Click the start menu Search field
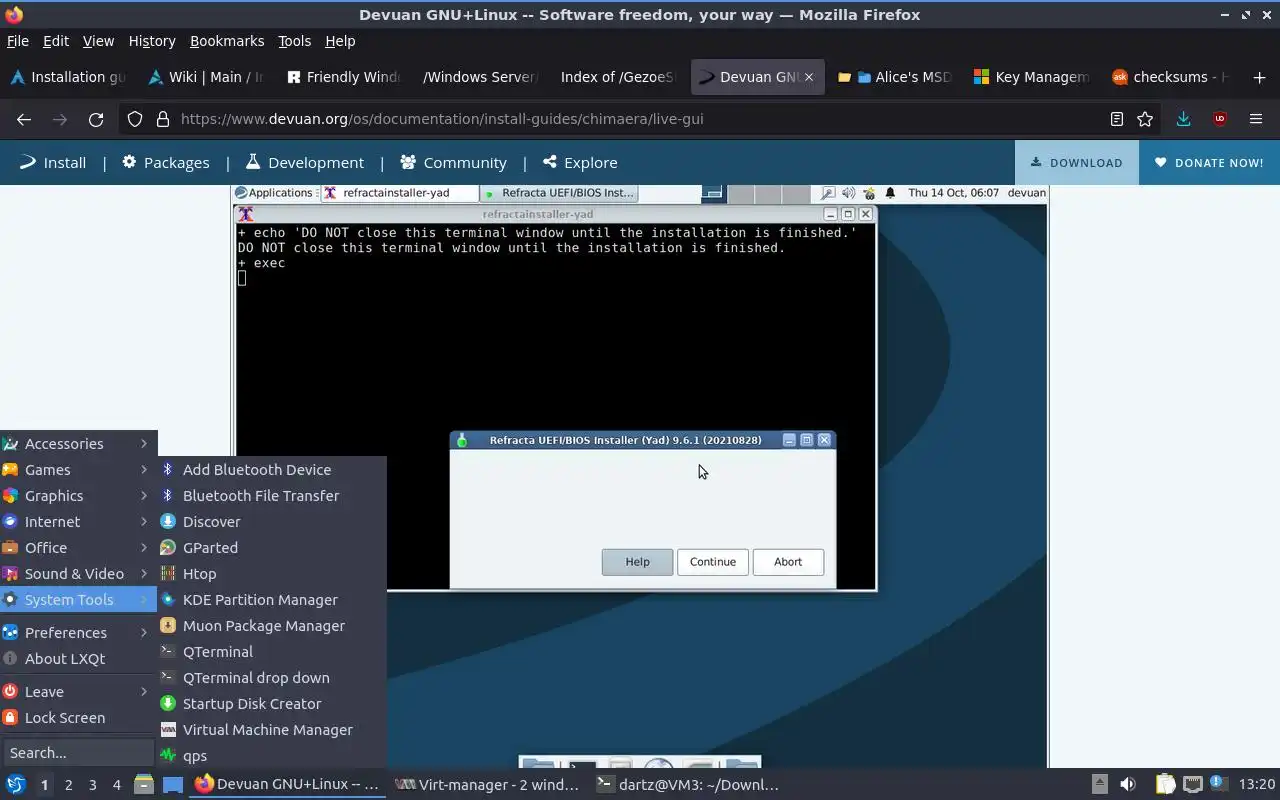1280x800 pixels. [x=78, y=752]
